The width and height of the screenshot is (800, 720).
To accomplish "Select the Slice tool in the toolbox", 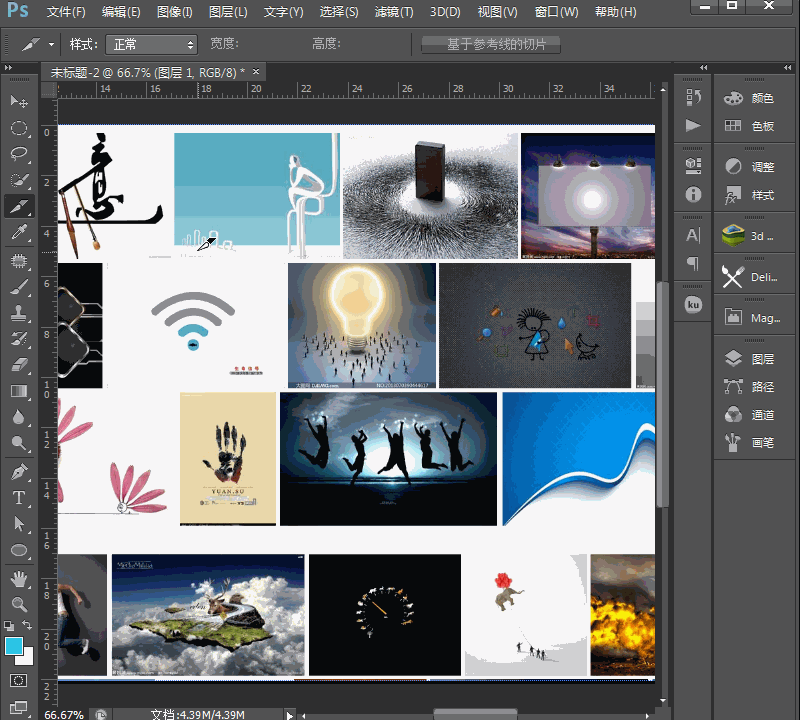I will (19, 206).
